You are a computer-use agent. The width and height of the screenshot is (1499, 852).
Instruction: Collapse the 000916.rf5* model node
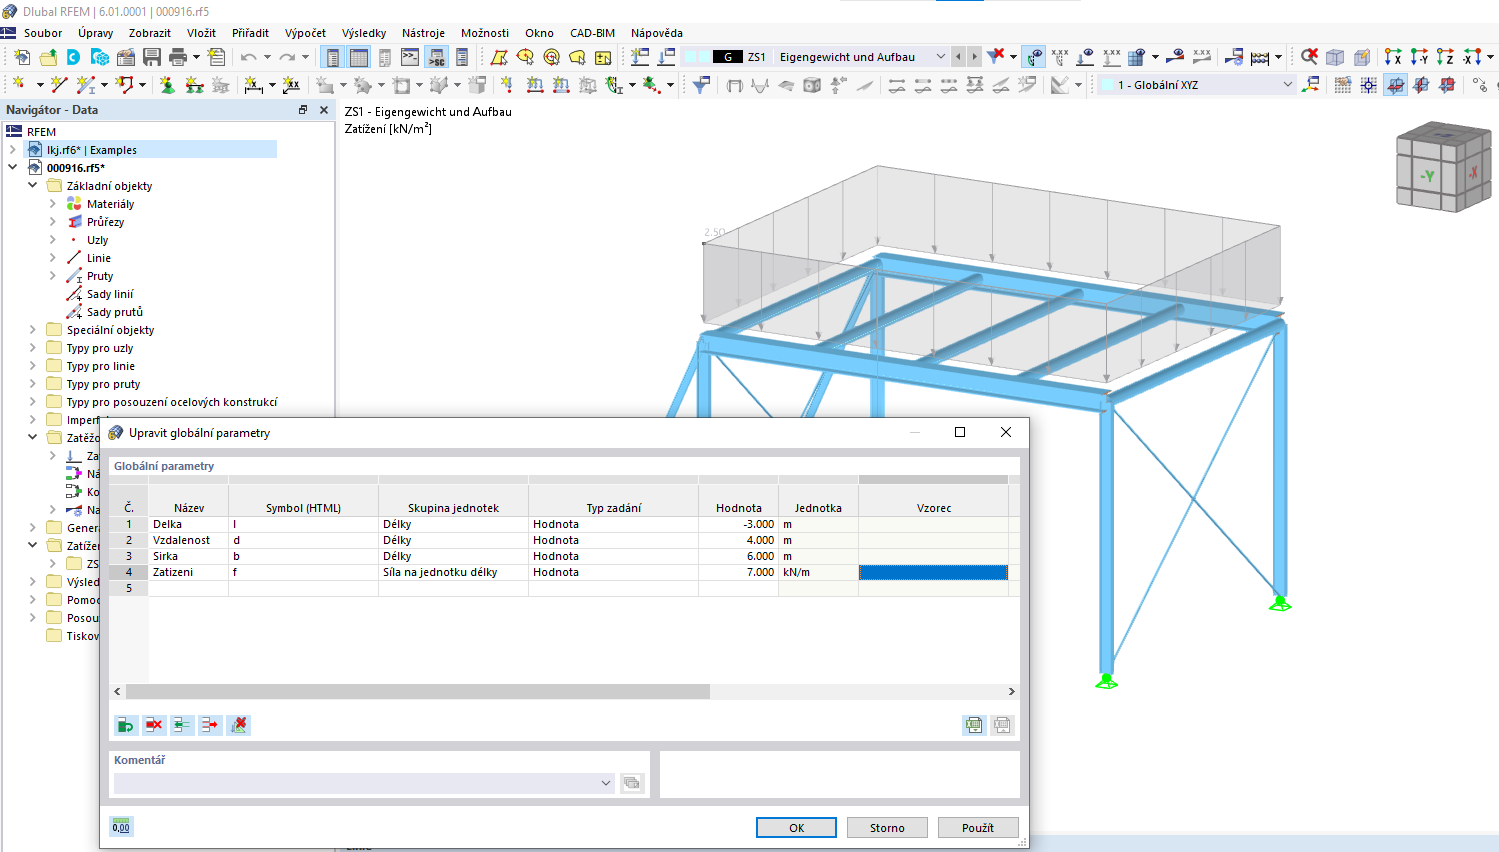[12, 168]
